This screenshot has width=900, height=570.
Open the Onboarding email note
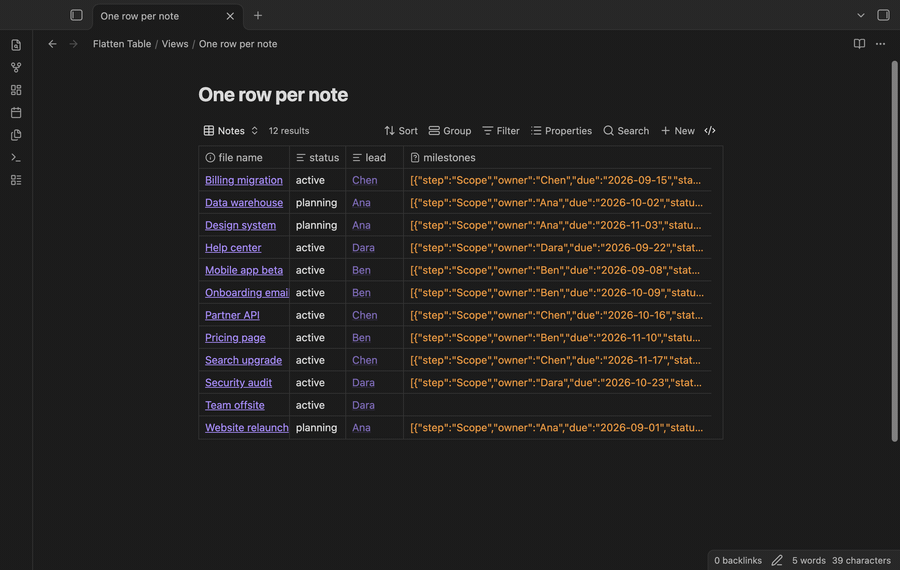pyautogui.click(x=247, y=293)
